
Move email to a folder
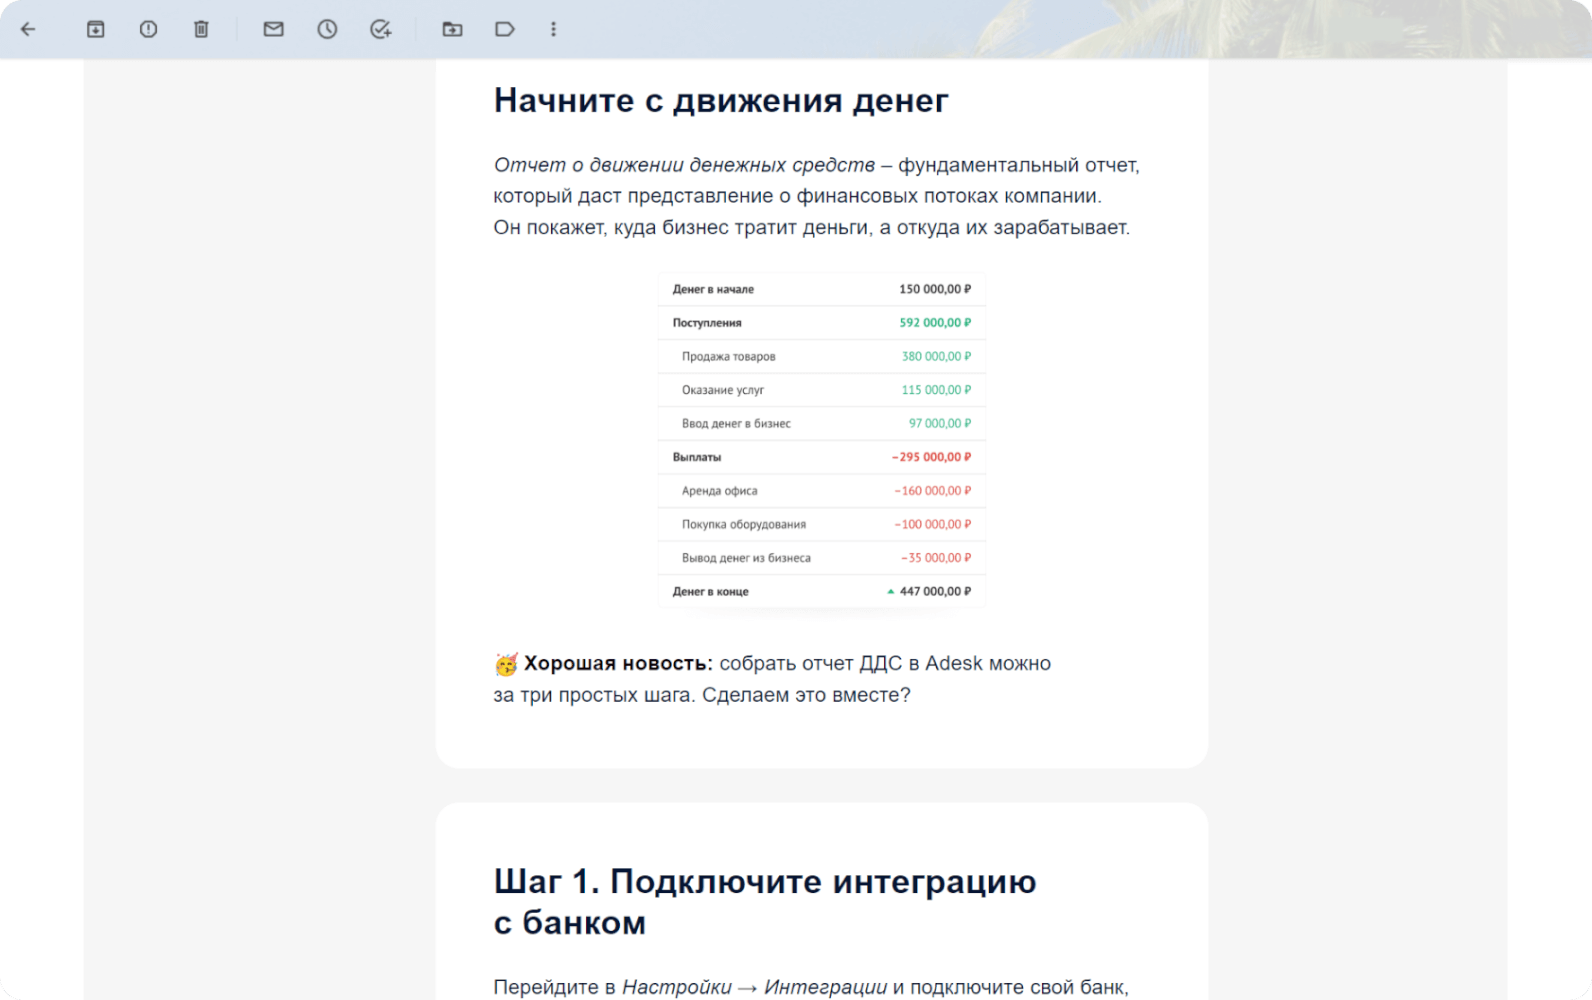coord(452,29)
